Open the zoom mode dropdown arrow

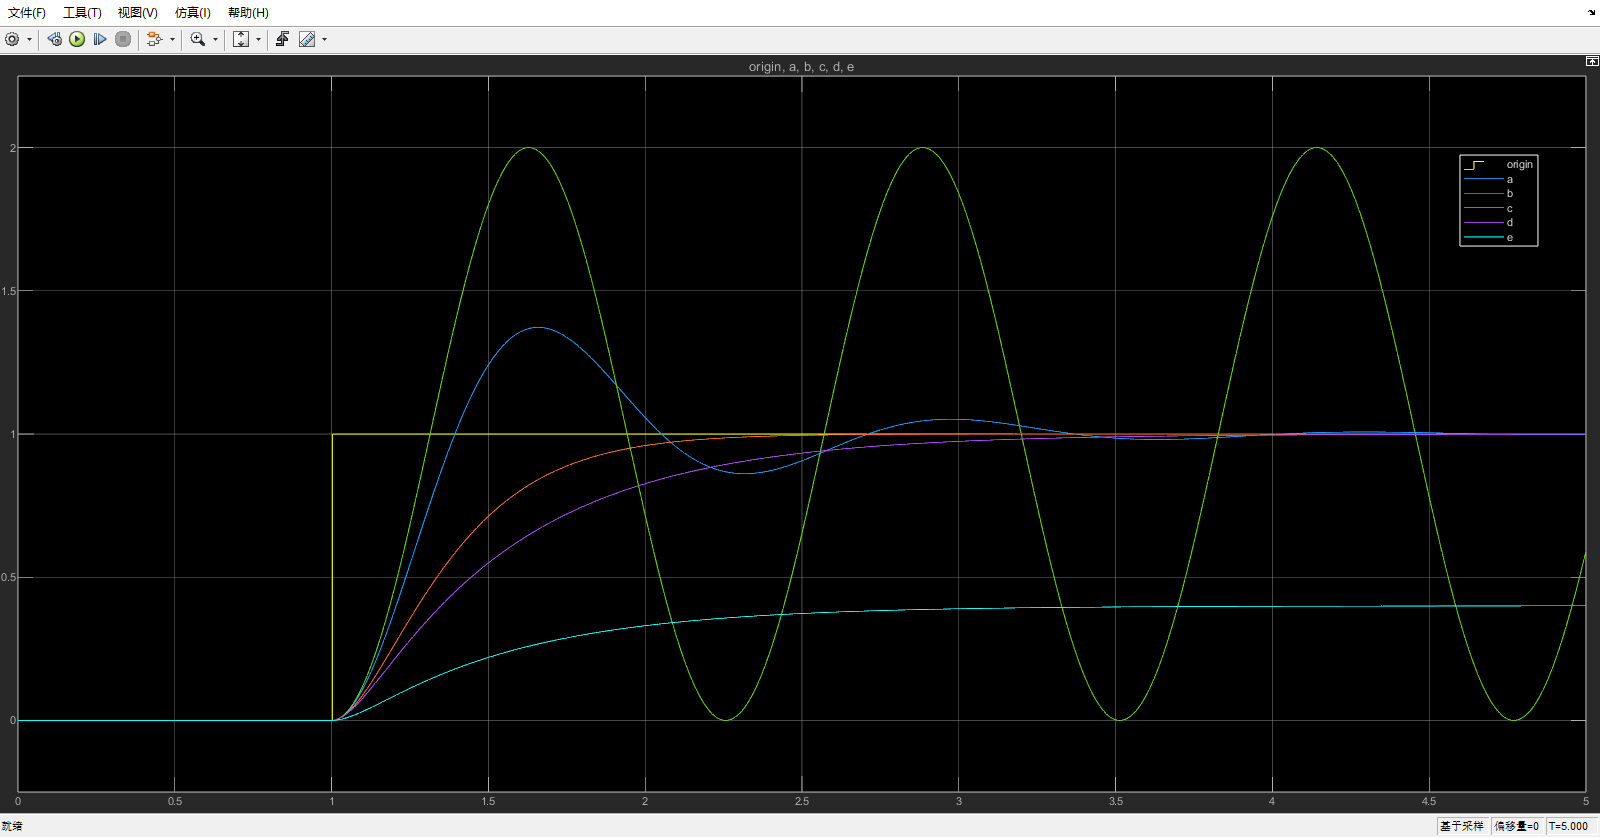point(215,40)
